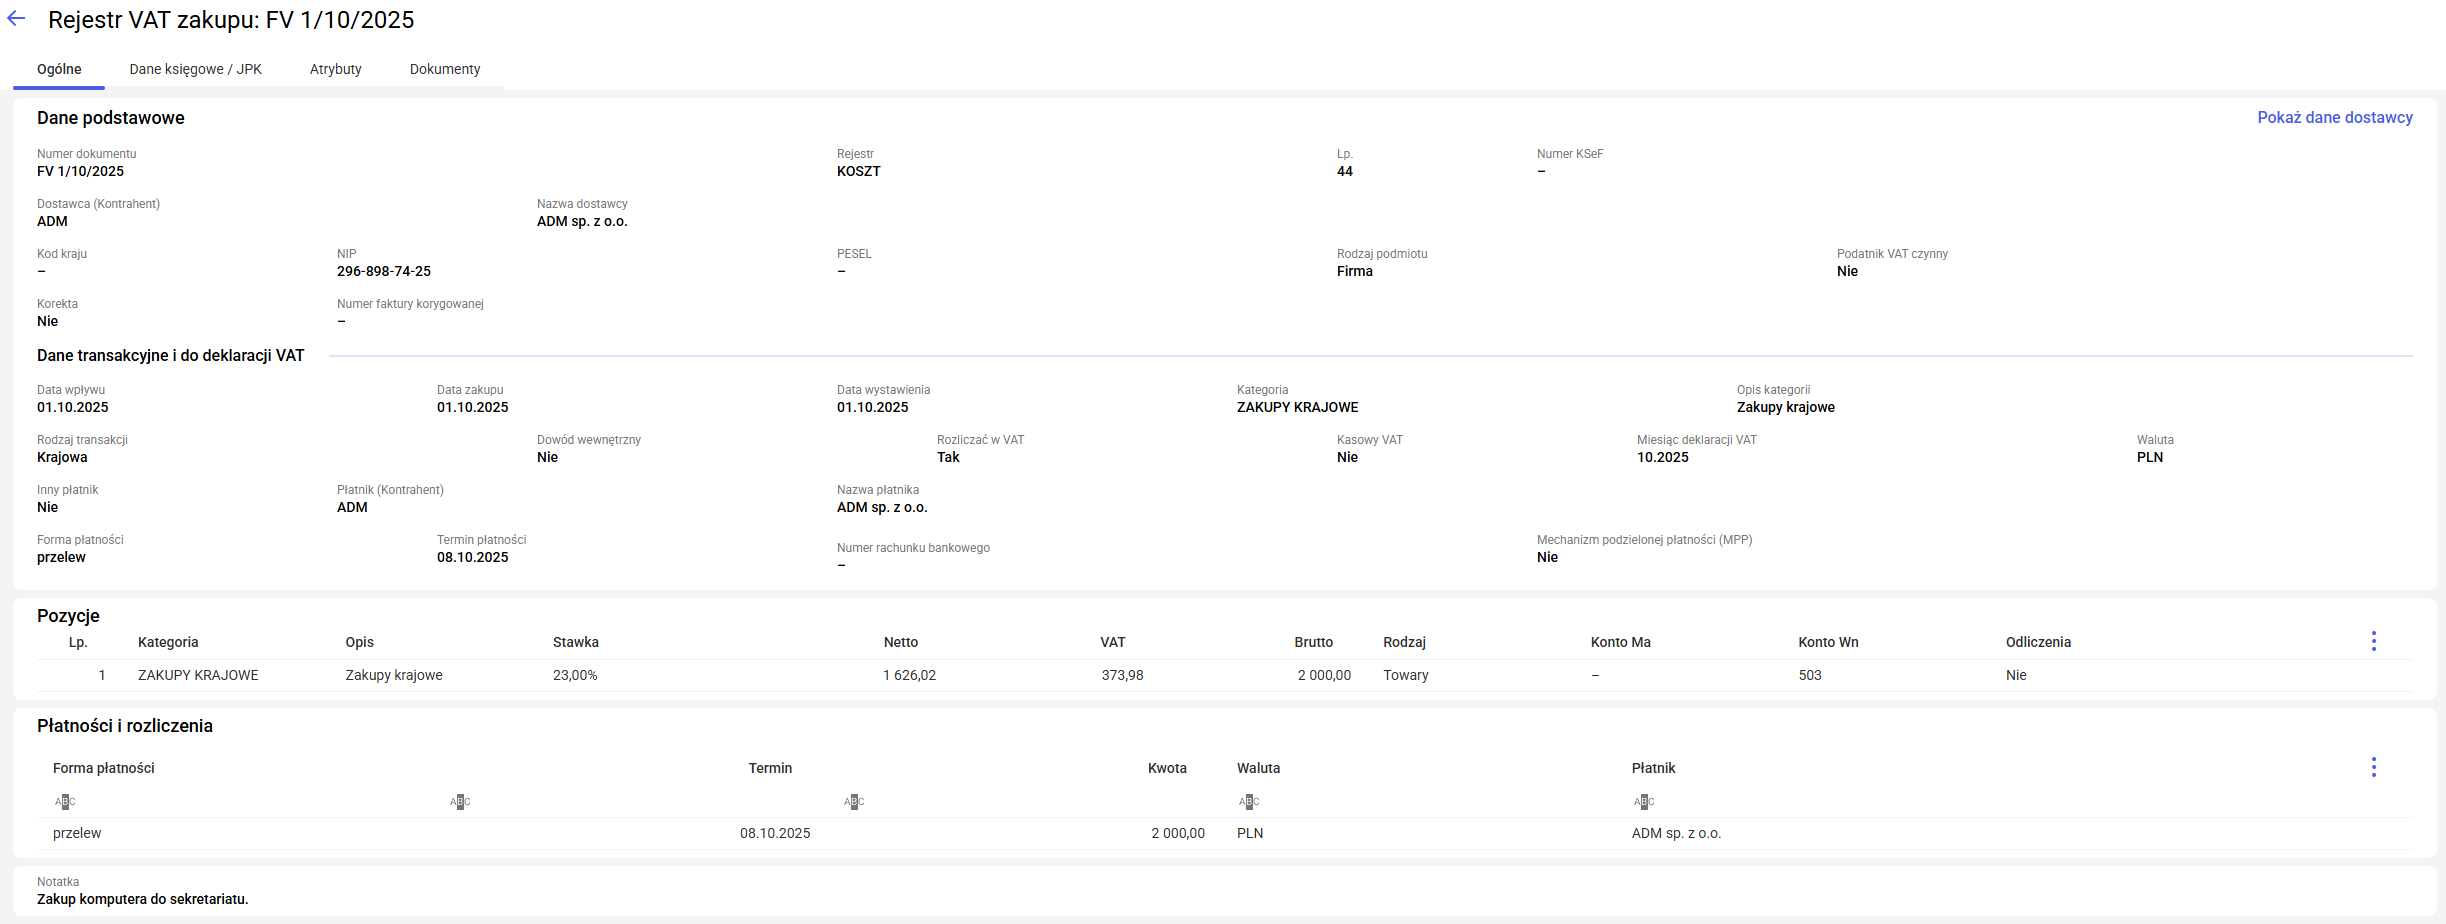
Task: Click the Kwota column filter icon
Action: [854, 801]
